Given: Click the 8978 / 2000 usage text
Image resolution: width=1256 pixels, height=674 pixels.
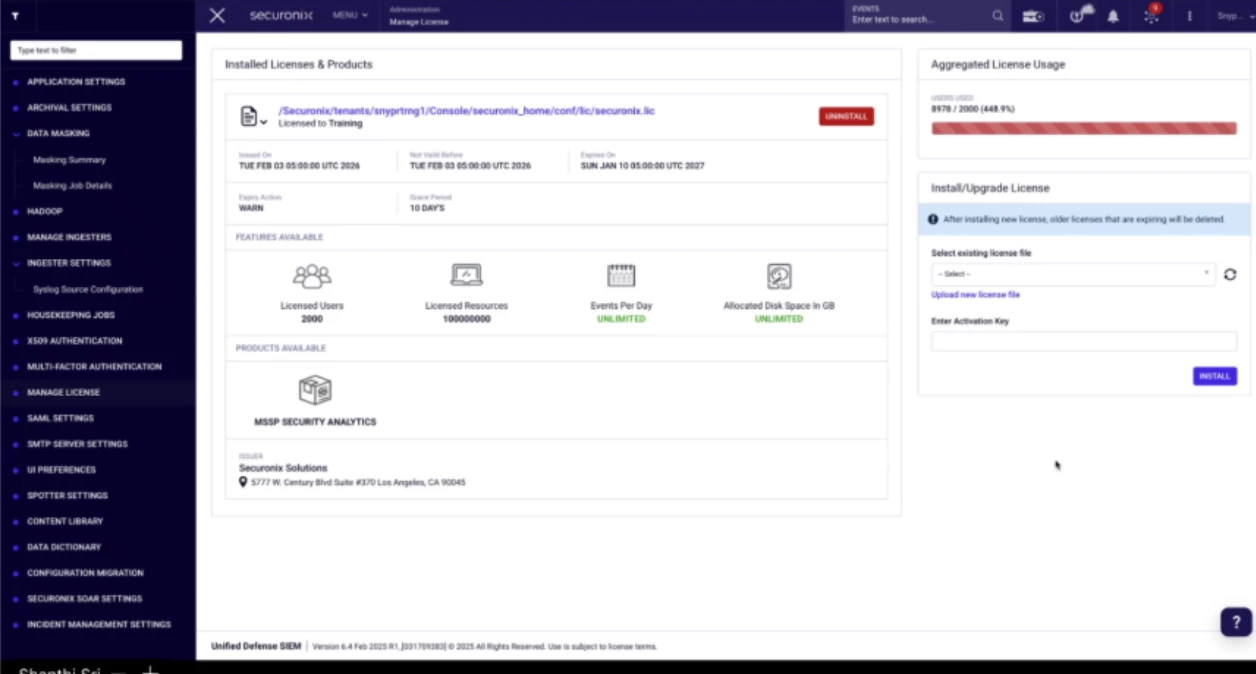Looking at the screenshot, I should point(973,109).
